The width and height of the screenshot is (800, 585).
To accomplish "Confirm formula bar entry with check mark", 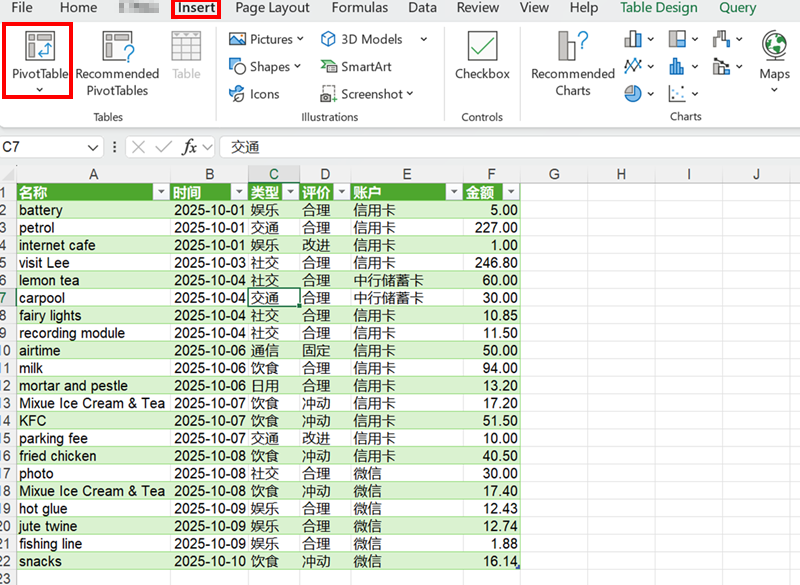I will pos(163,147).
